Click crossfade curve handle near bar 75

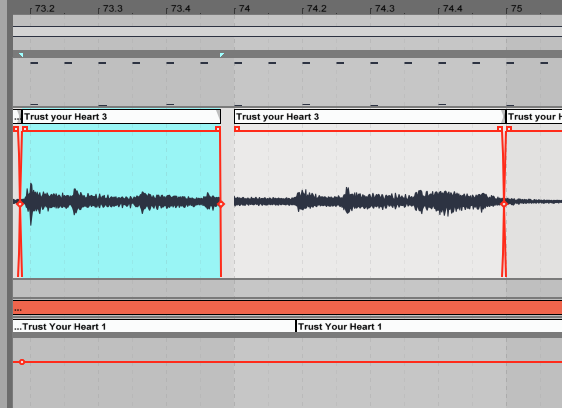pos(504,204)
